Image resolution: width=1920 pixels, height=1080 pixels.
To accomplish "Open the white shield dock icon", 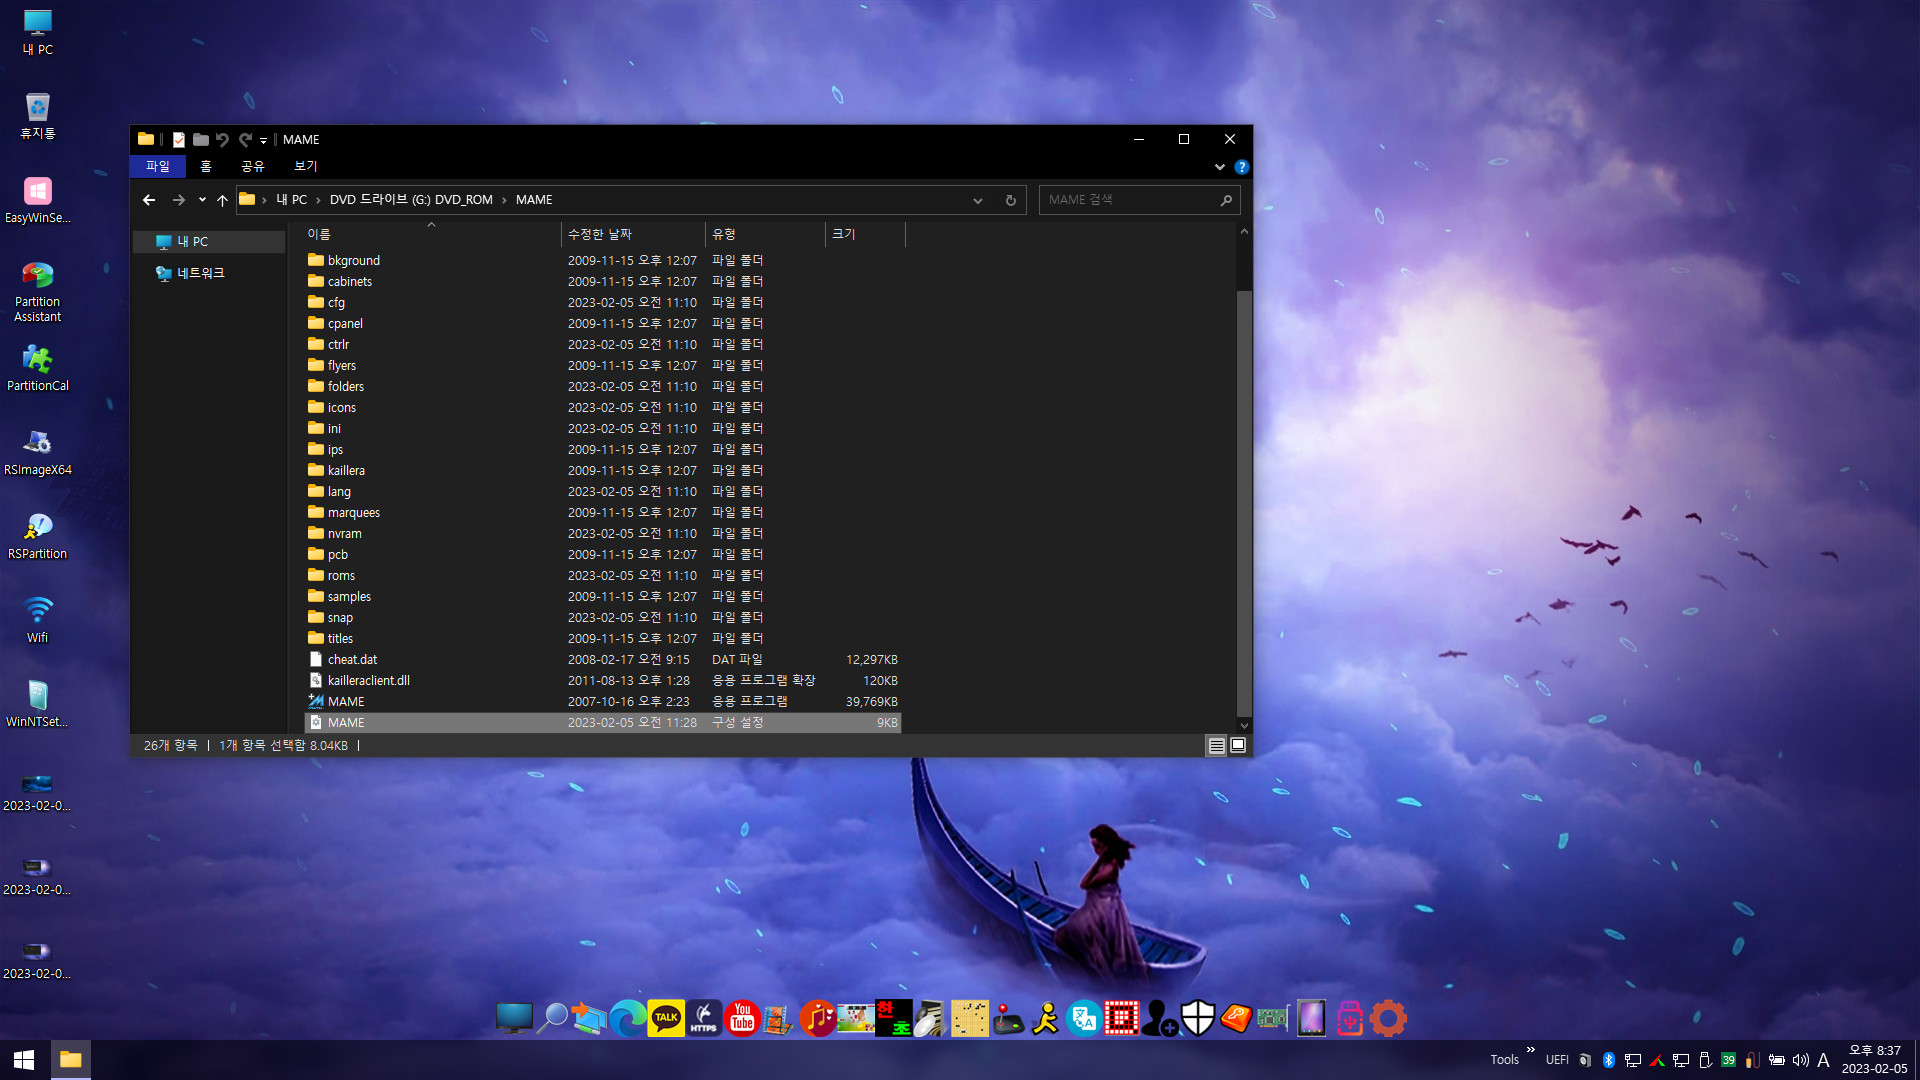I will click(x=1198, y=1018).
